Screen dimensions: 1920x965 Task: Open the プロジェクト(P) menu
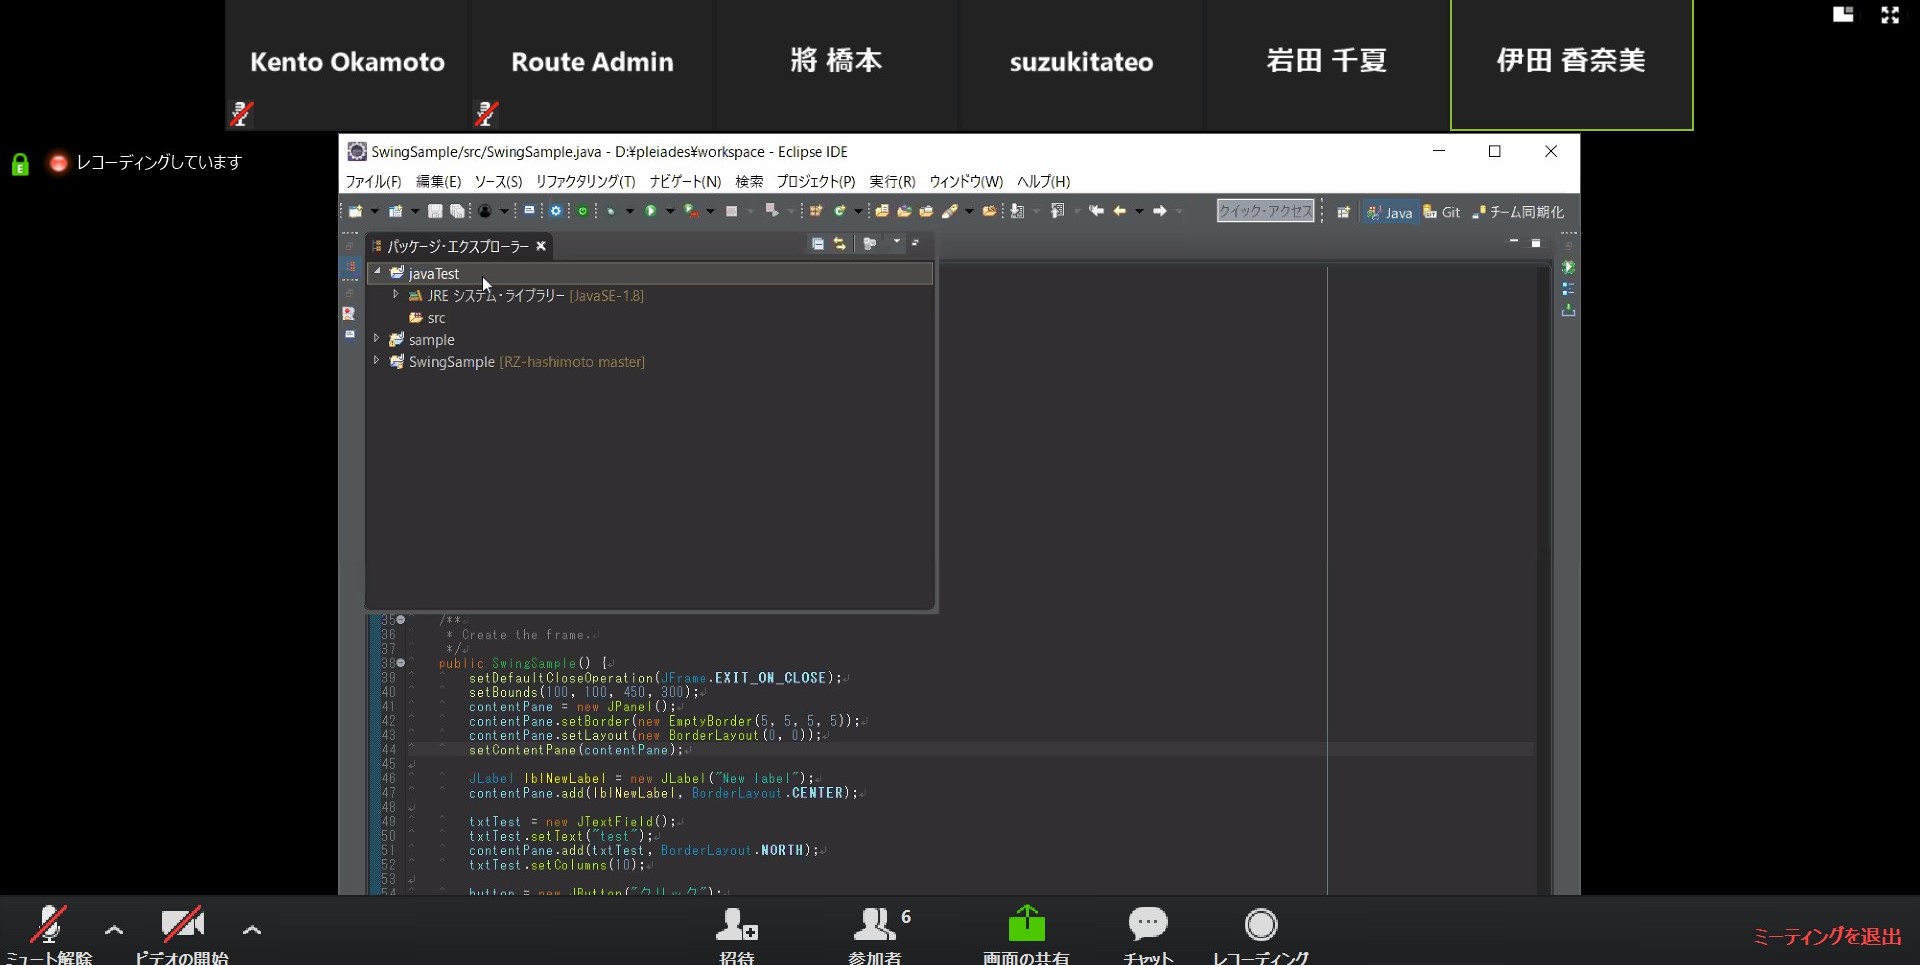click(x=816, y=182)
